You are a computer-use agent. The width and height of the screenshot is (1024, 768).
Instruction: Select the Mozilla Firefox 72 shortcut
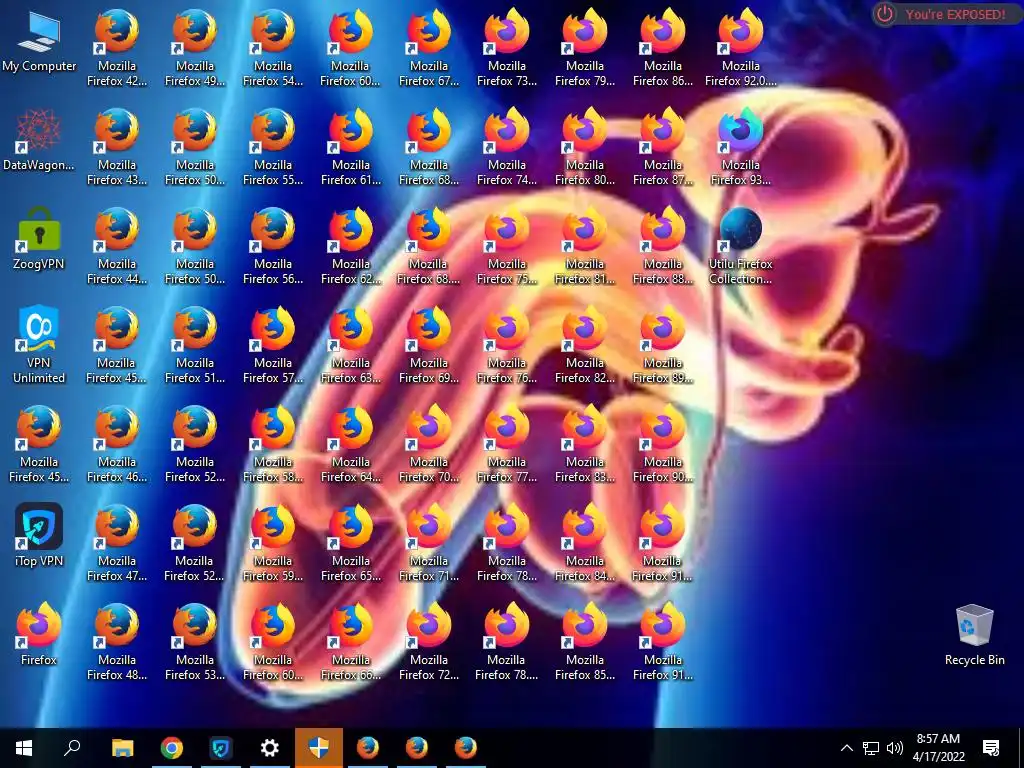tap(429, 641)
